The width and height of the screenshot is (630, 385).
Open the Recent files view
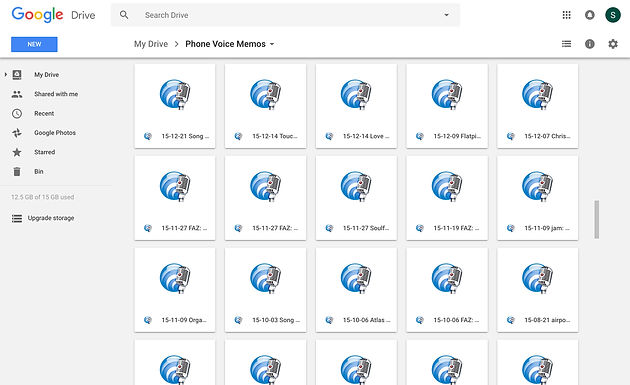point(44,113)
